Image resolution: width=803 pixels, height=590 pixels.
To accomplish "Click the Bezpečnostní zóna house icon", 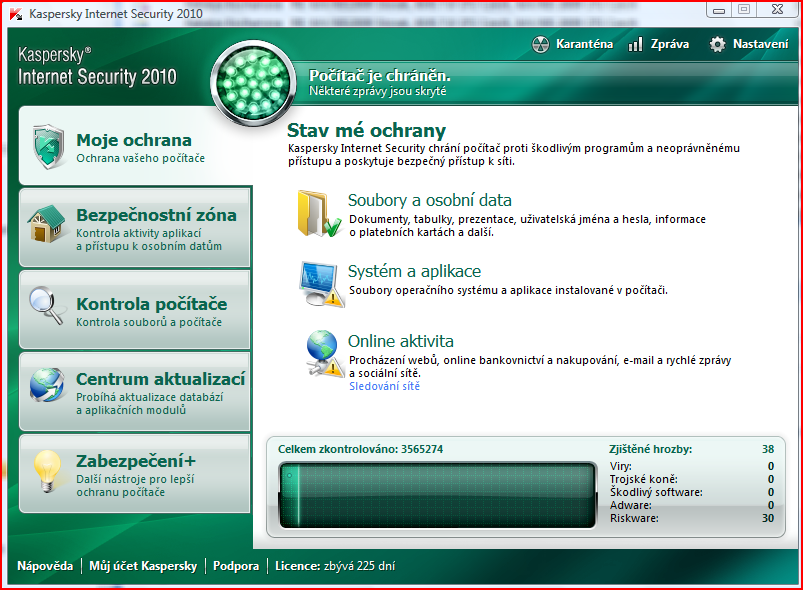I will pos(47,224).
